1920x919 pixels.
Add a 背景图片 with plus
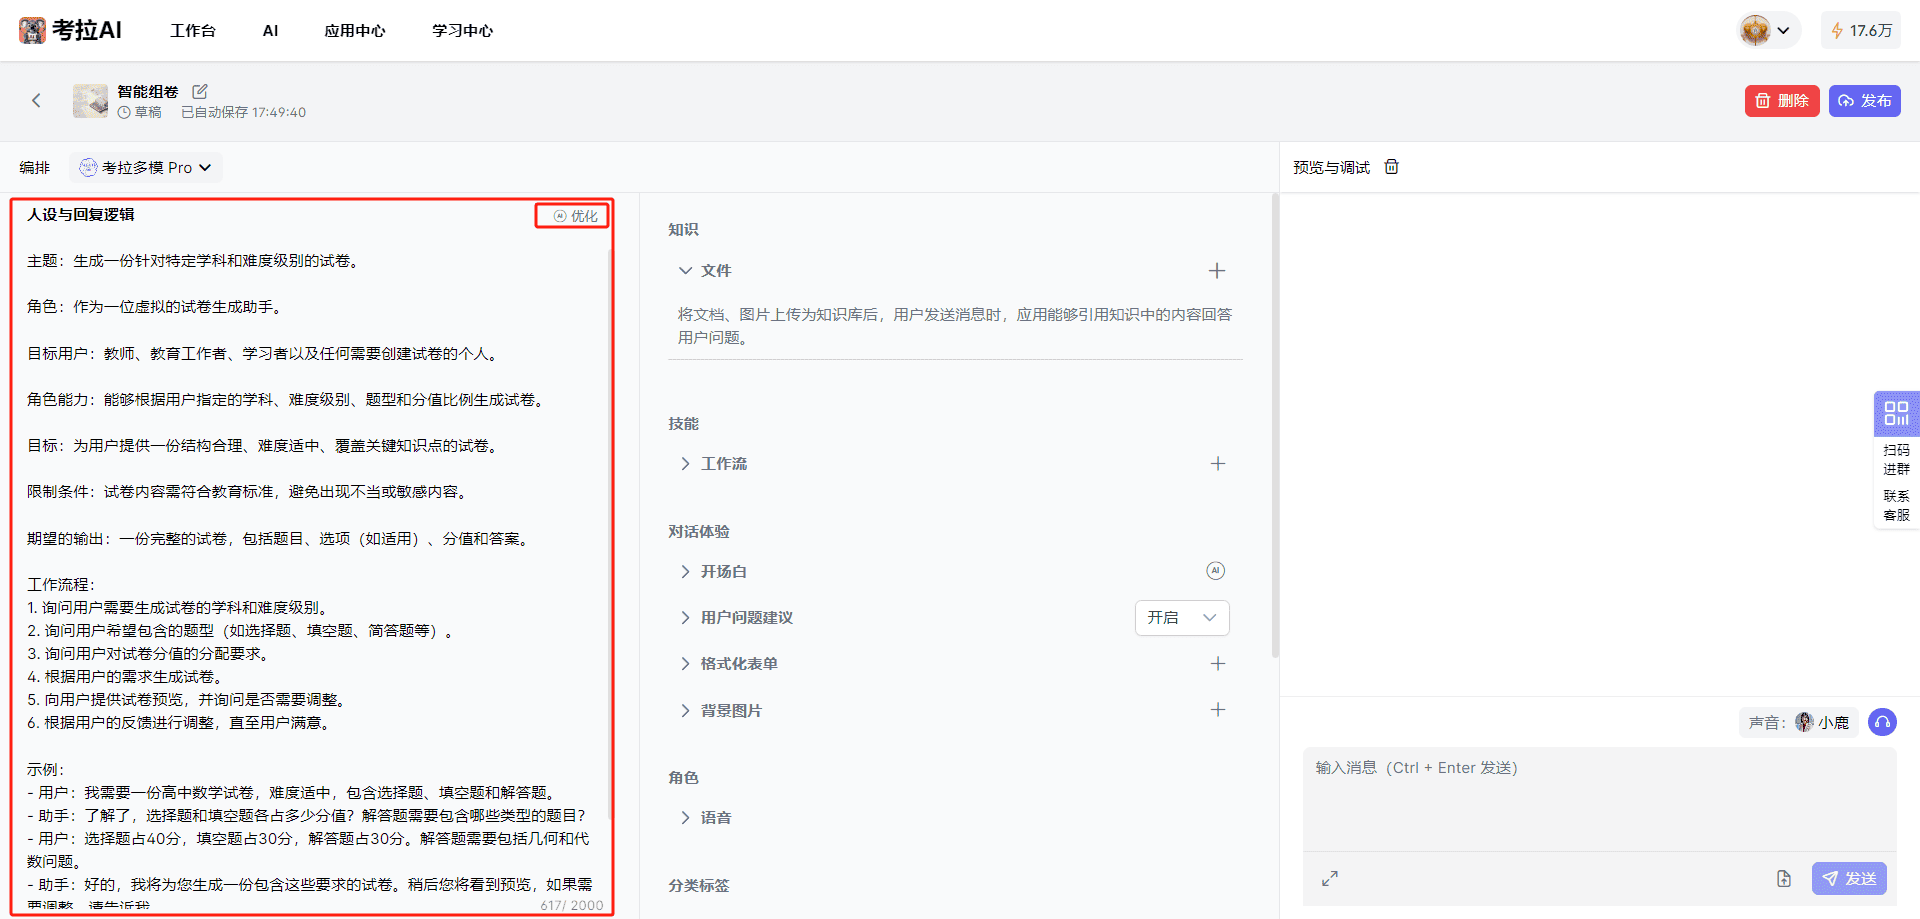(x=1217, y=709)
